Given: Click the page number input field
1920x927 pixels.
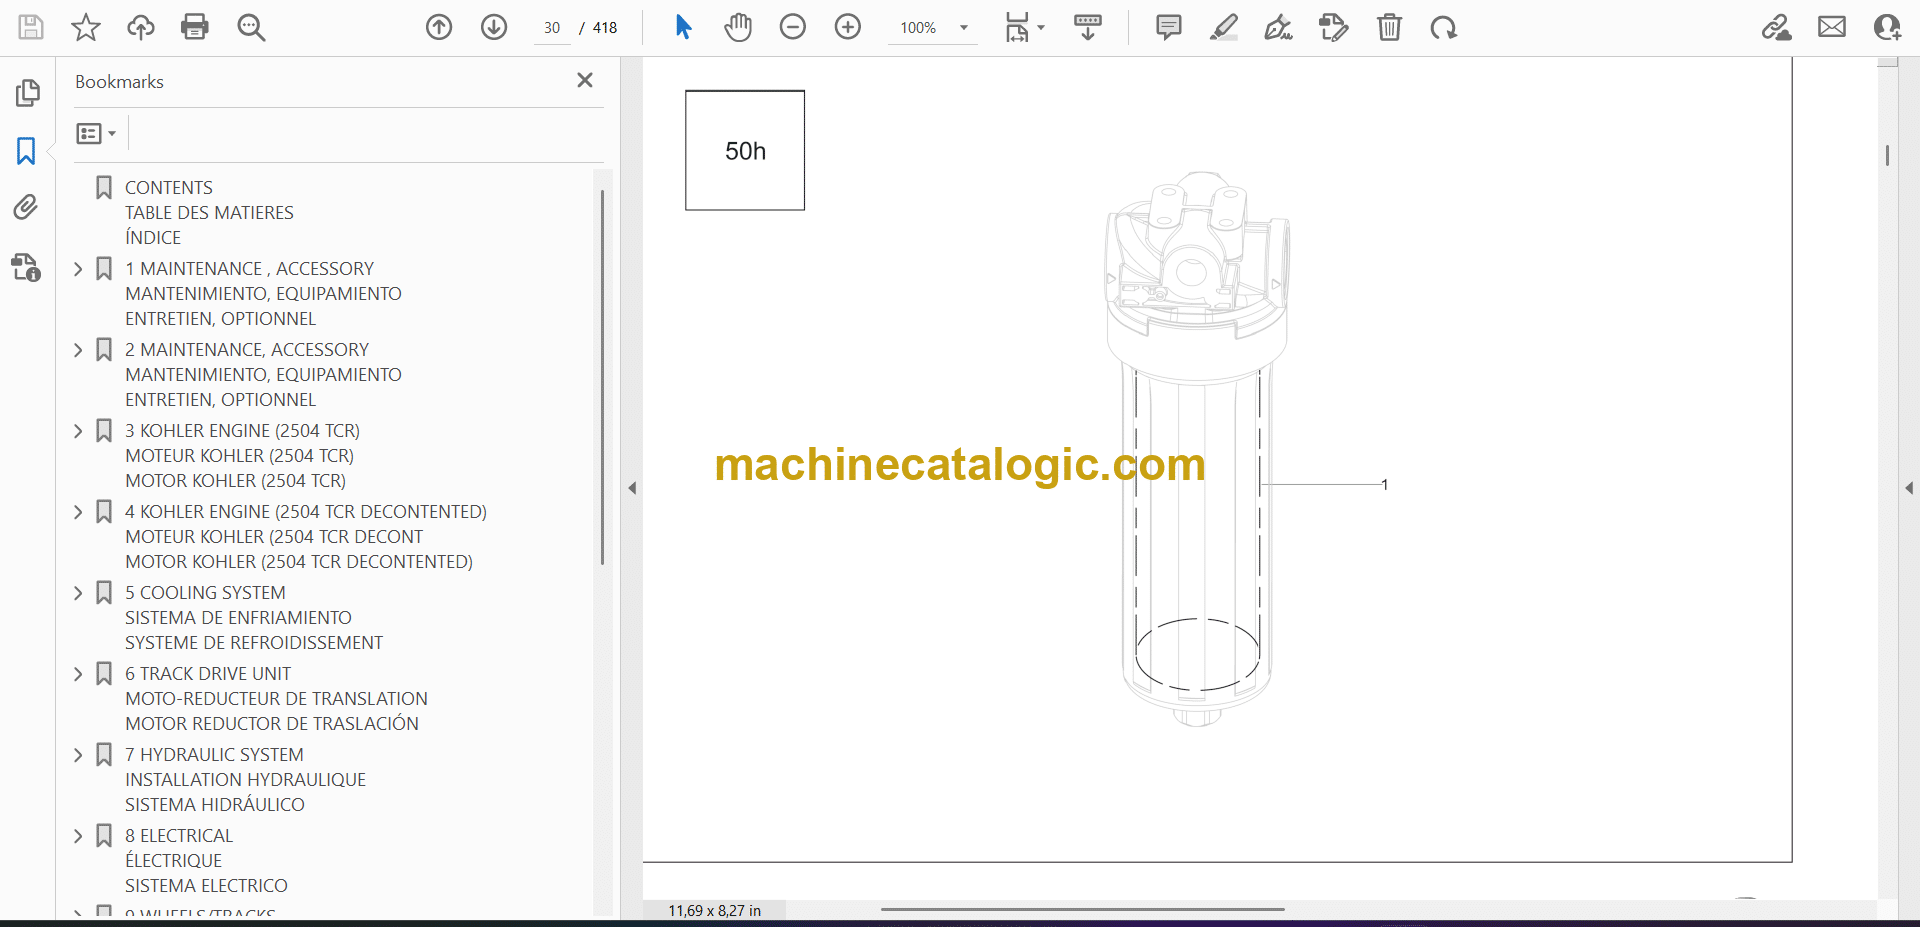Looking at the screenshot, I should click(552, 28).
